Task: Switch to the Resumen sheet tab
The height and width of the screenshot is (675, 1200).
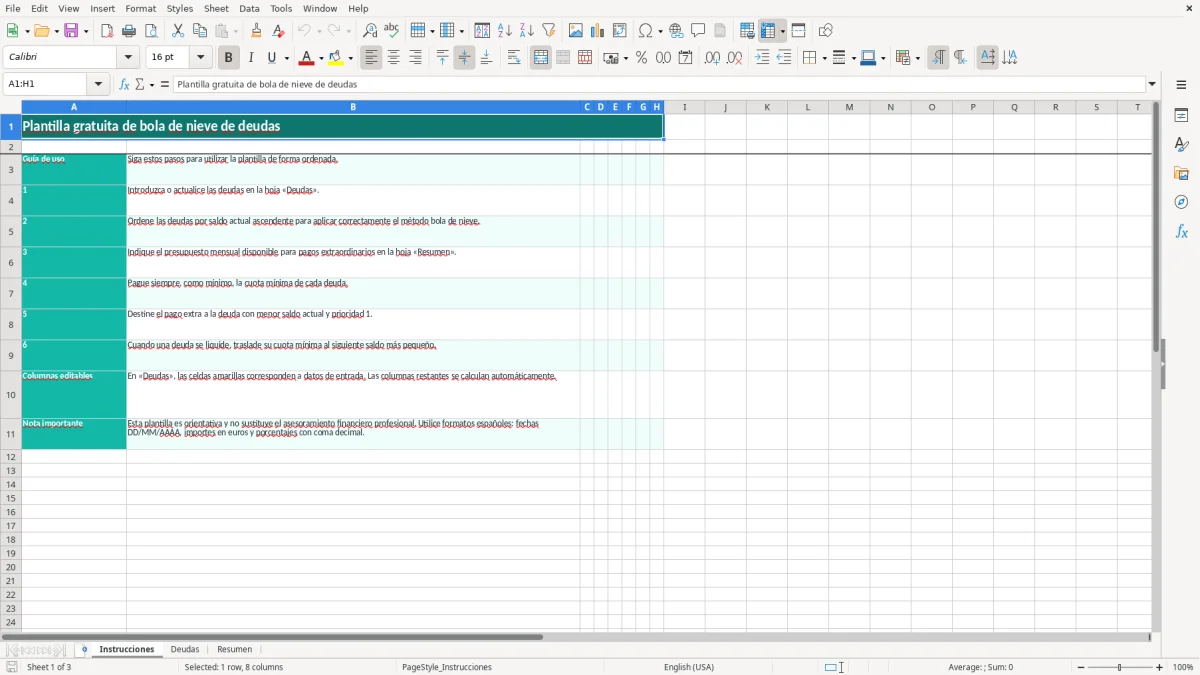Action: click(235, 649)
